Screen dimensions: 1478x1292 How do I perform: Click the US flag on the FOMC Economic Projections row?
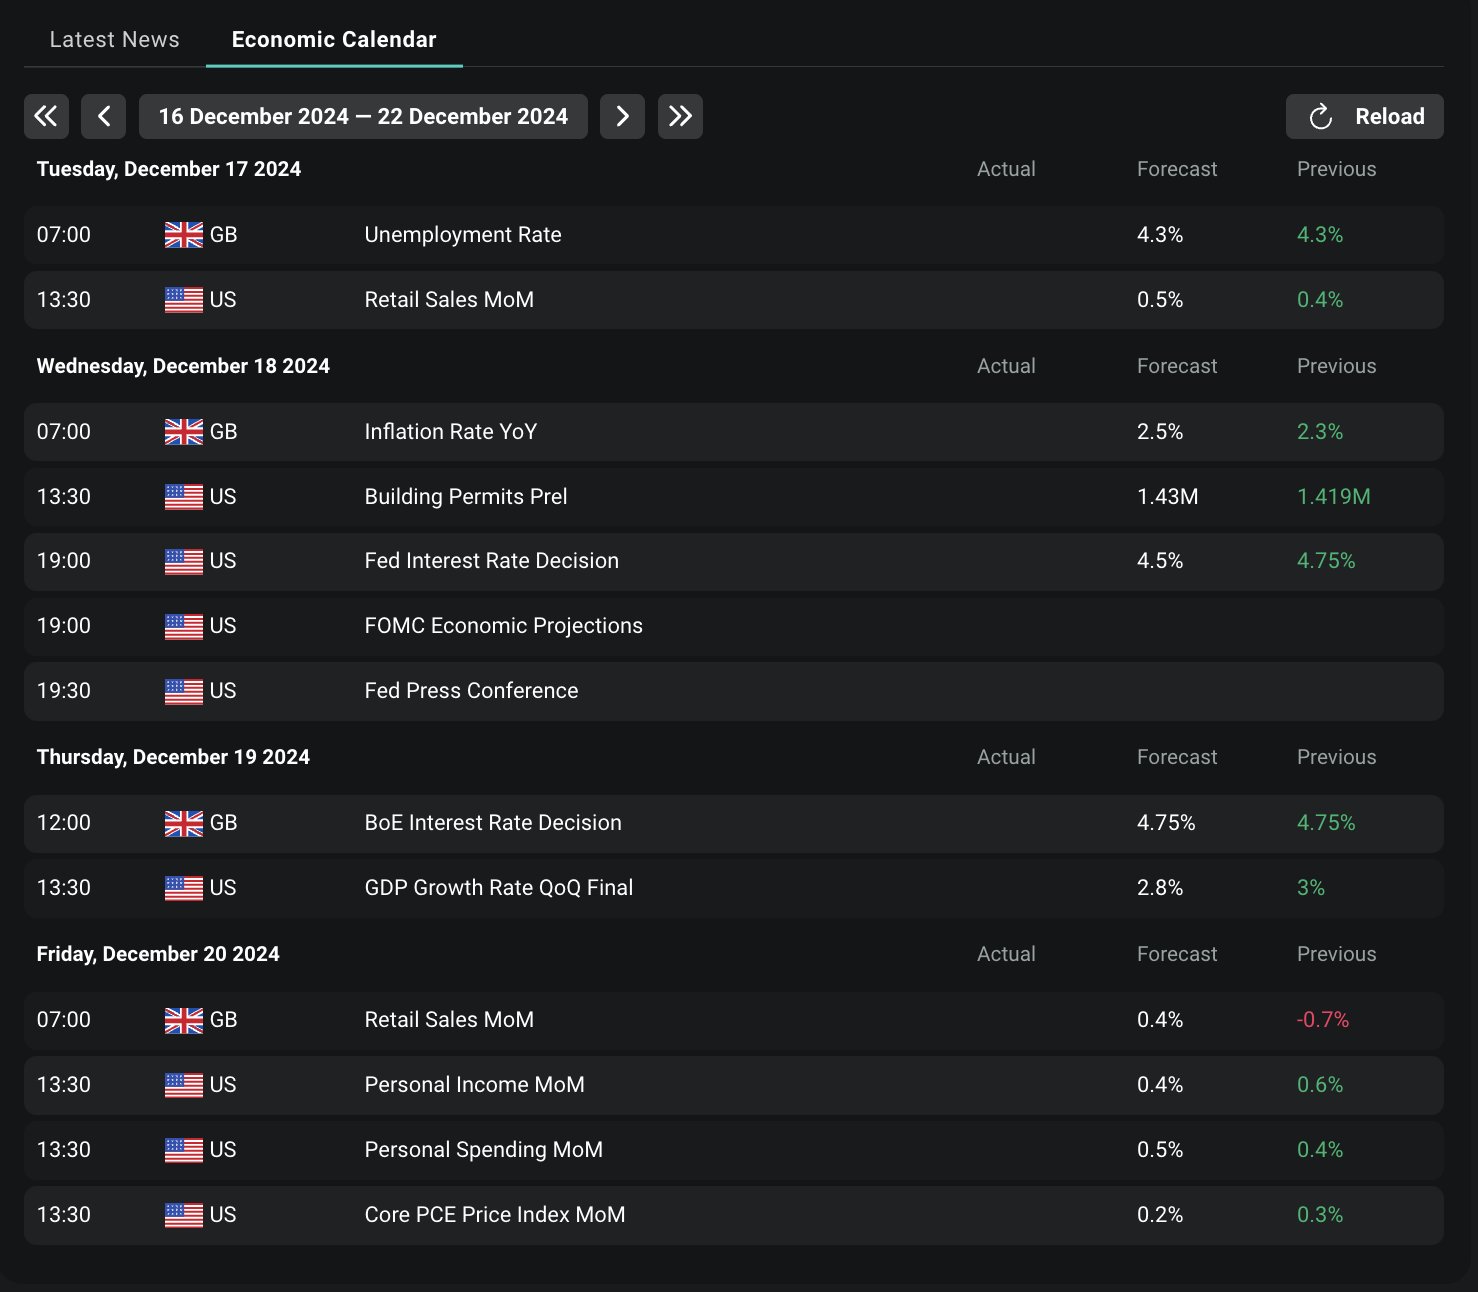(184, 626)
